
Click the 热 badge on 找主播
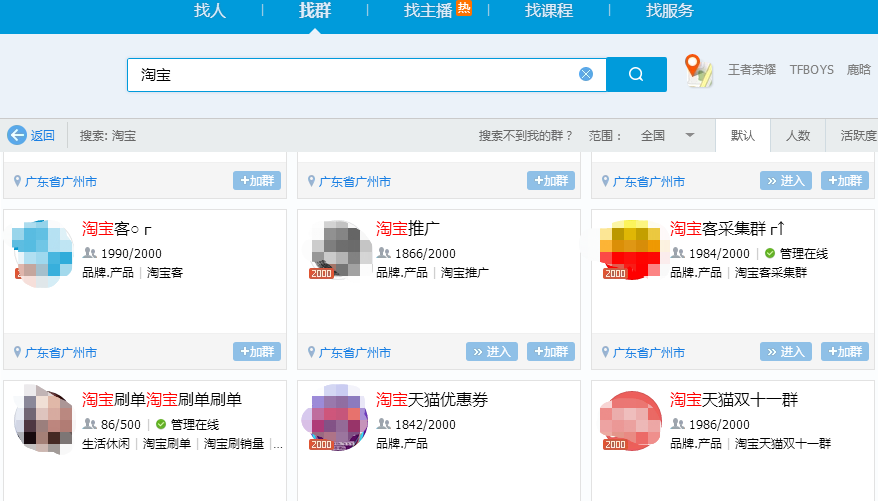[x=464, y=8]
